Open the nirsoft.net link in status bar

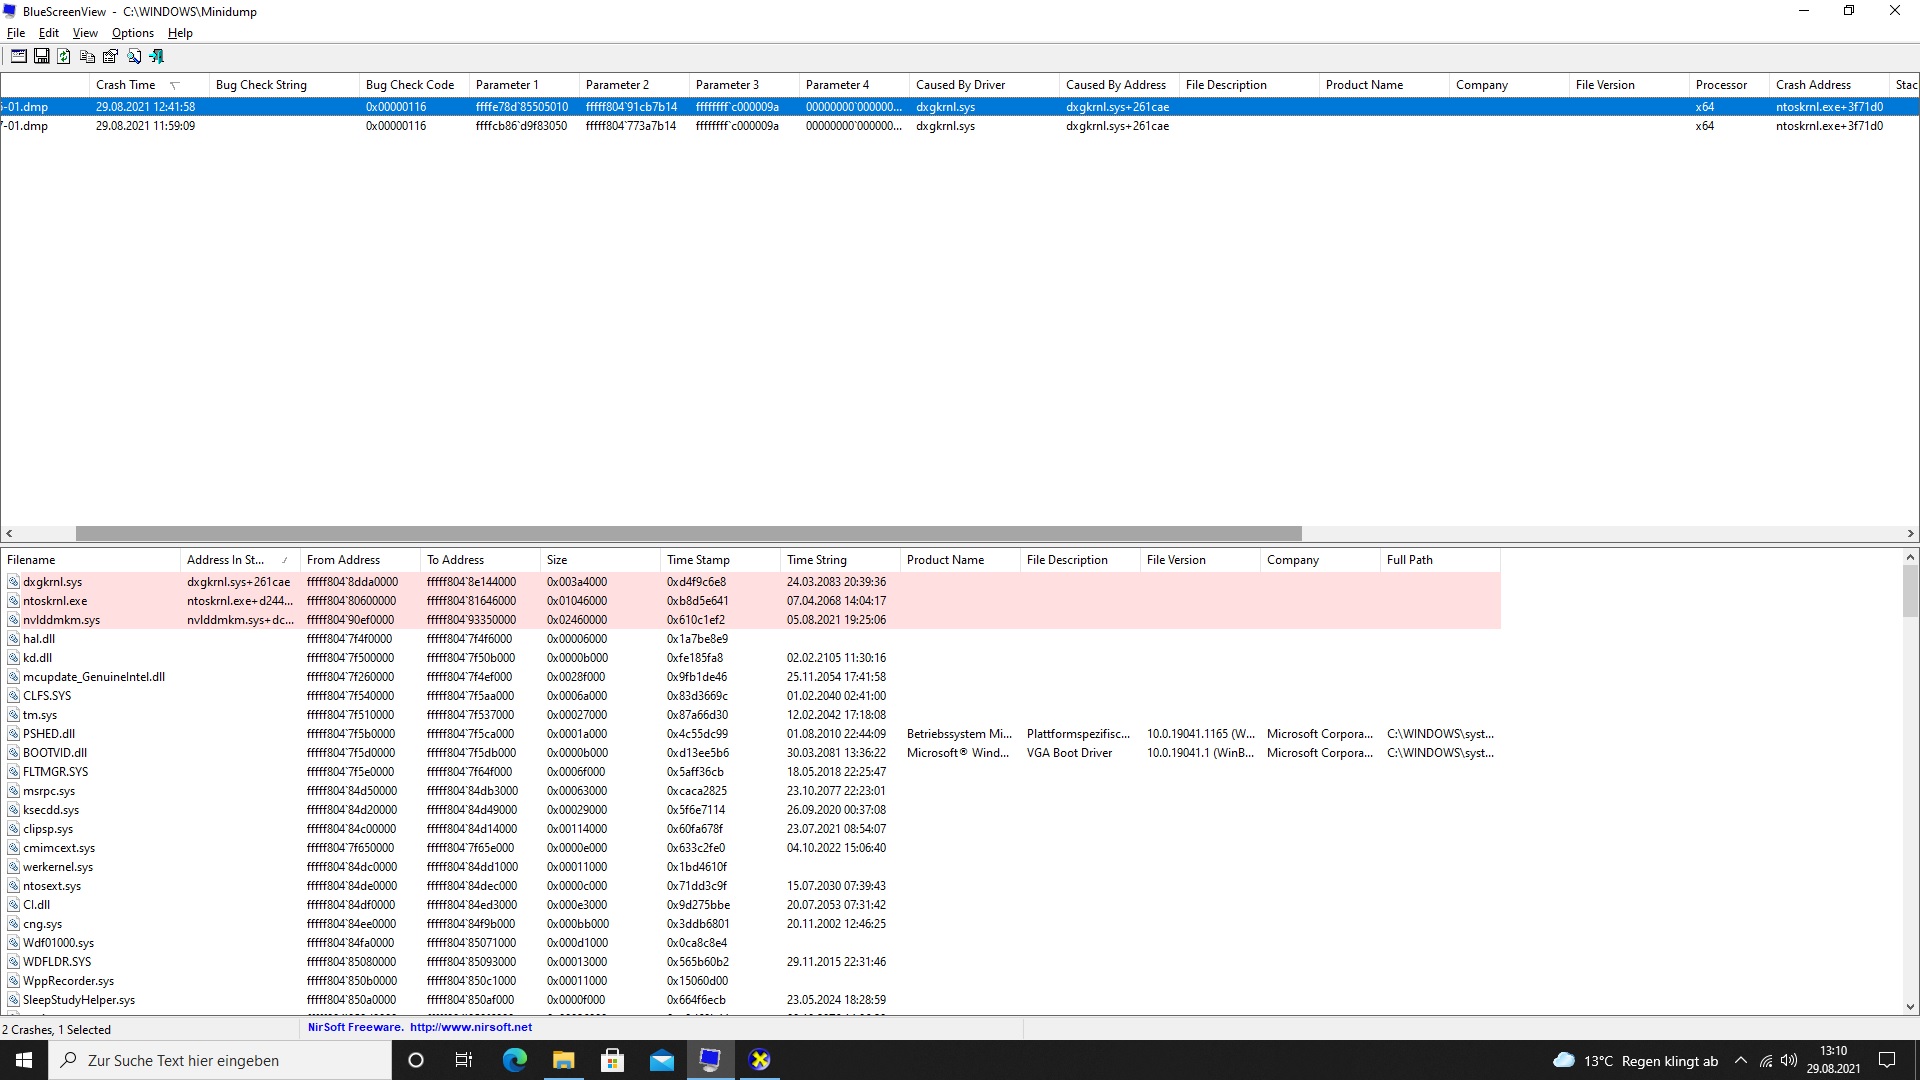pos(471,1027)
